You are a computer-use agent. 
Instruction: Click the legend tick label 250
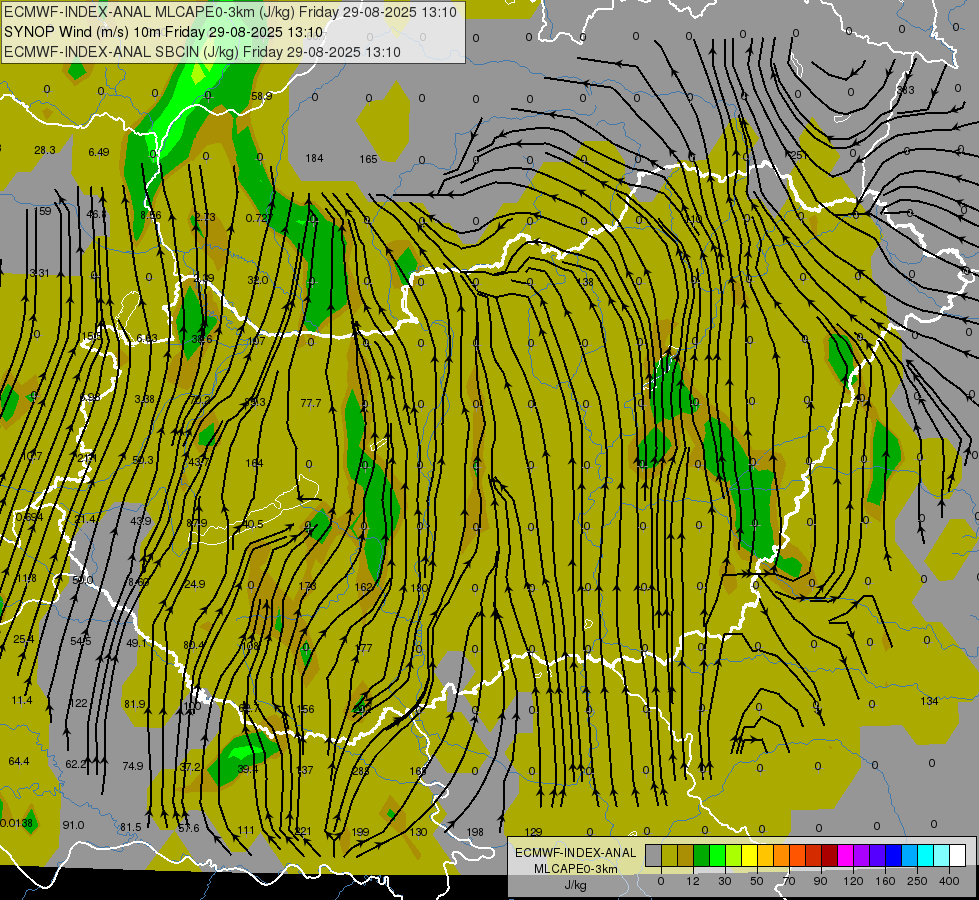[917, 881]
